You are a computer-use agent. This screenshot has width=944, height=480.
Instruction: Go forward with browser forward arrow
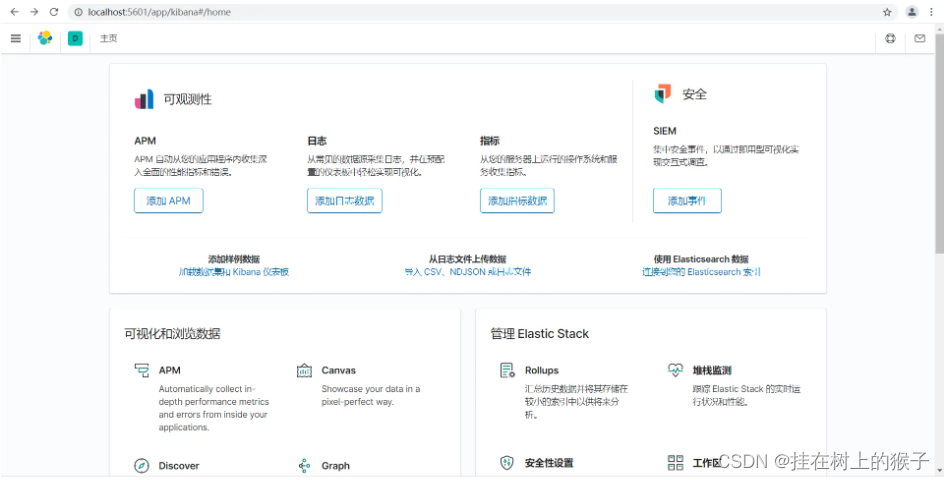coord(34,12)
